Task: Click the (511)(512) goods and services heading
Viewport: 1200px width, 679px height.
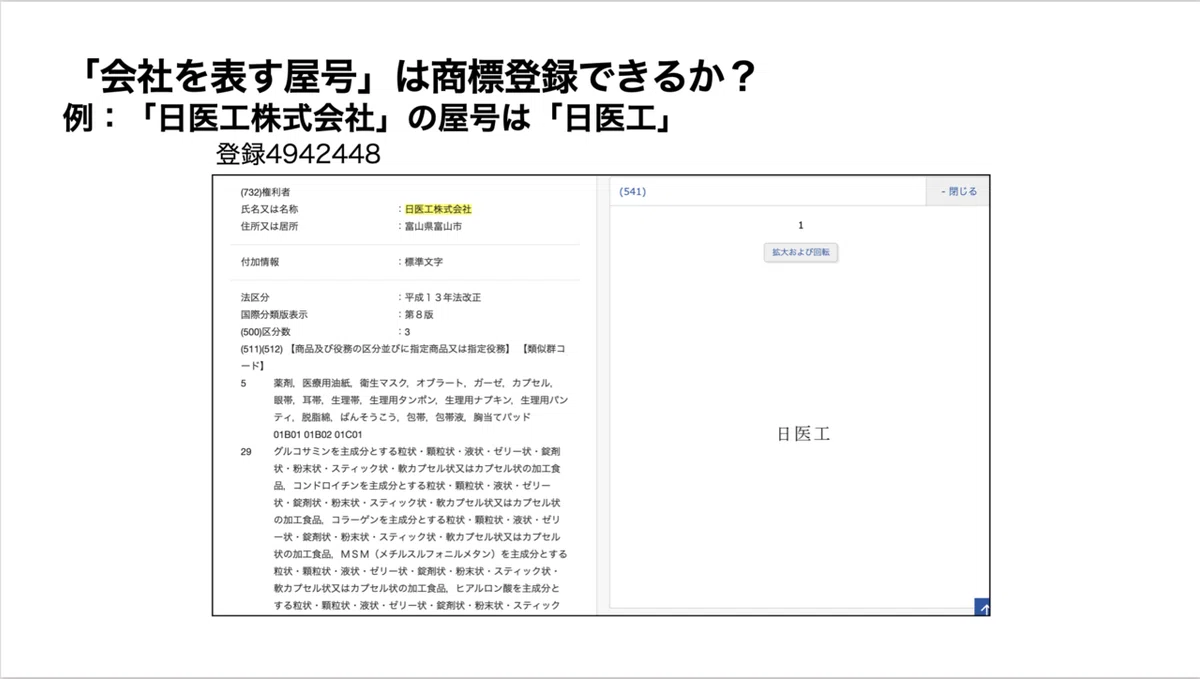Action: tap(403, 357)
